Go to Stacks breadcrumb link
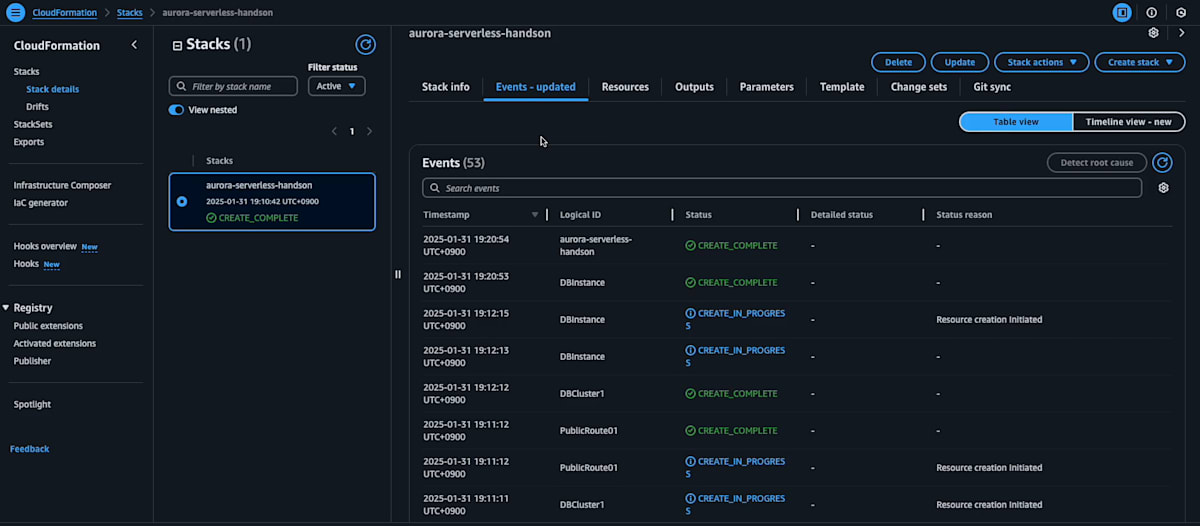This screenshot has width=1200, height=526. [x=131, y=13]
